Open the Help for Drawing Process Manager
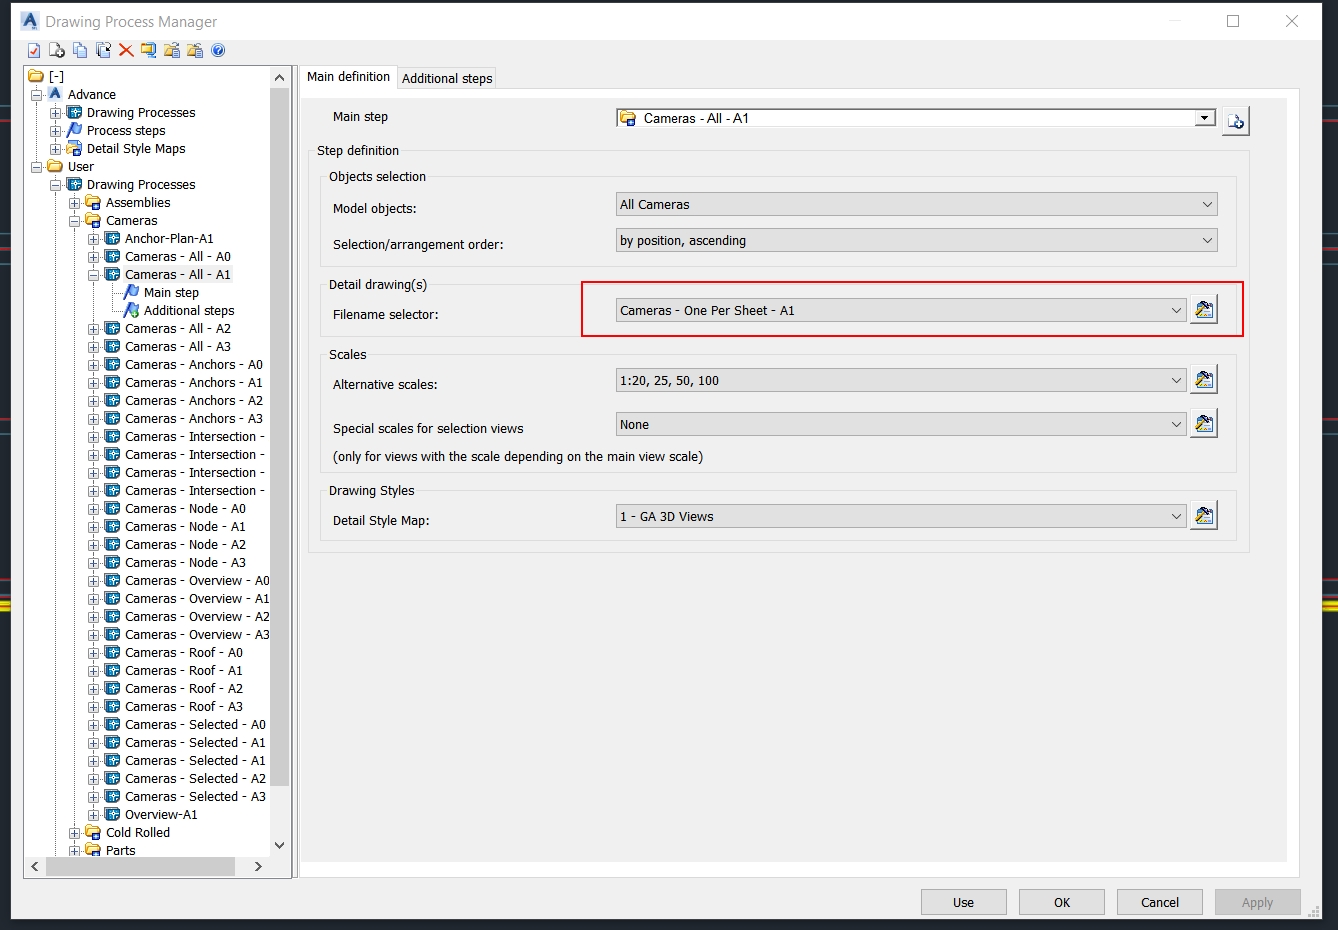Screen dimensions: 1338x930 click(x=218, y=50)
